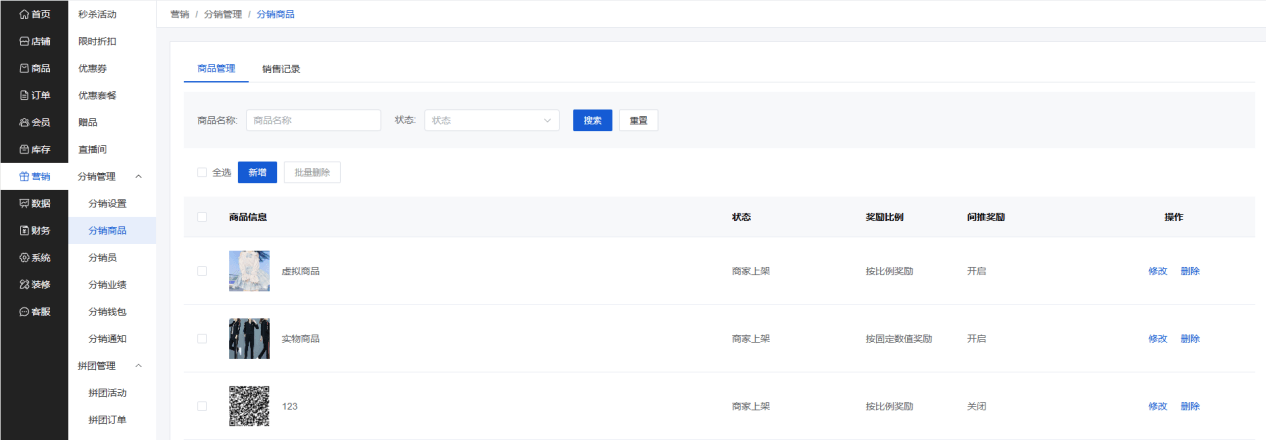Click the 虚拟商品 product thumbnail

click(249, 271)
